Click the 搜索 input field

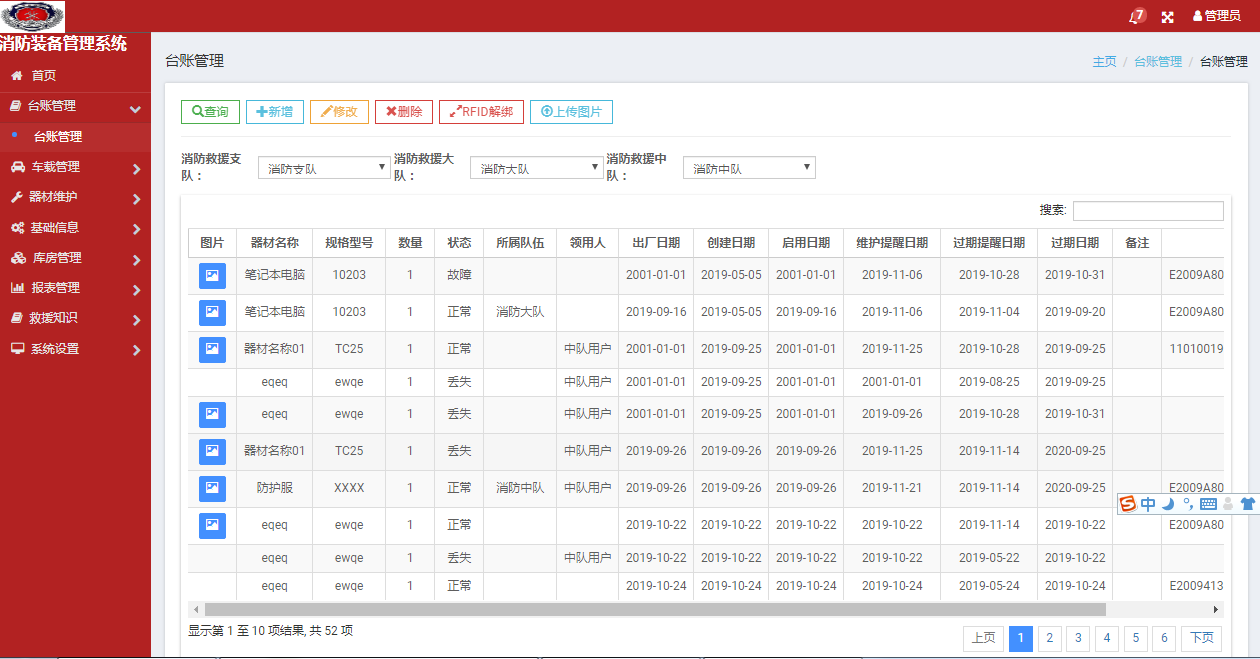point(1148,211)
